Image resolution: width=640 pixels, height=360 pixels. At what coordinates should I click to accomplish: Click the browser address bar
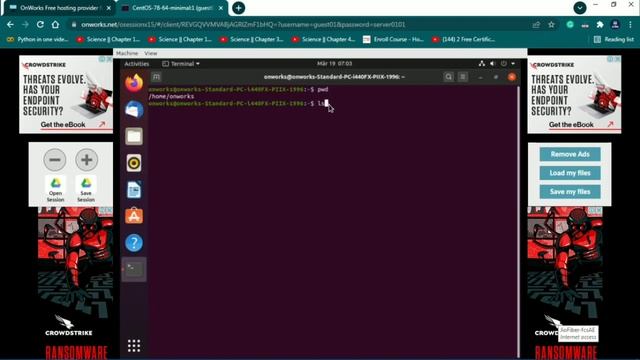[302, 24]
